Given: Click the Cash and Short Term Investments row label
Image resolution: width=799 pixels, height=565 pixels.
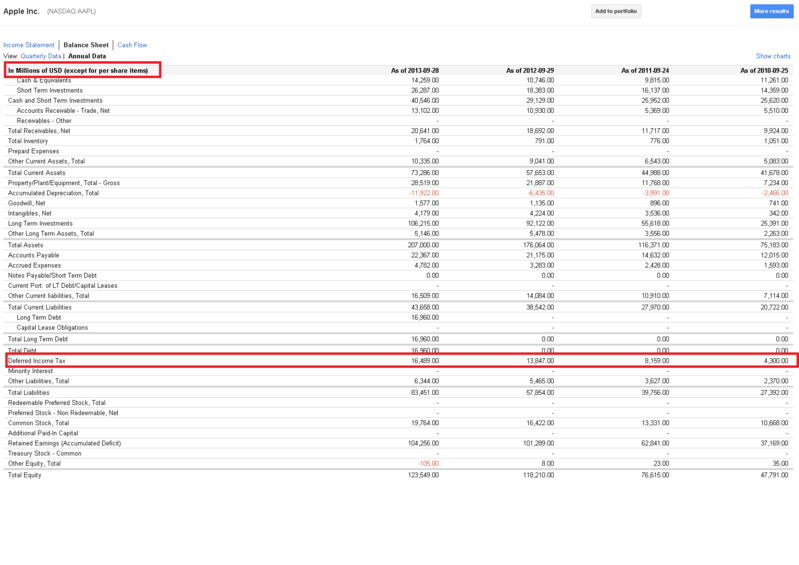Looking at the screenshot, I should (x=55, y=100).
